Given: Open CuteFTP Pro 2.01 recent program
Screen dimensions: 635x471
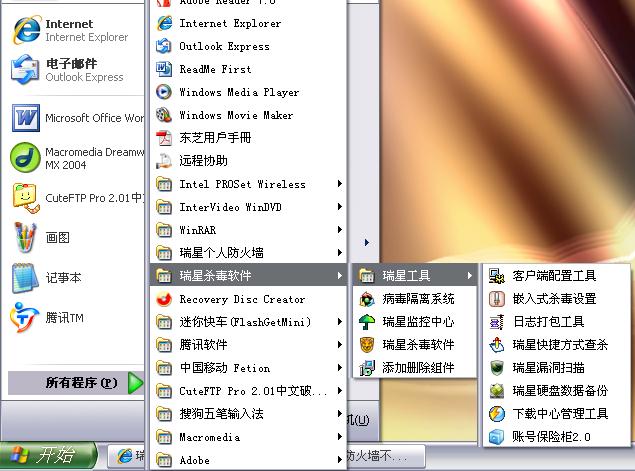Looking at the screenshot, I should click(75, 198).
